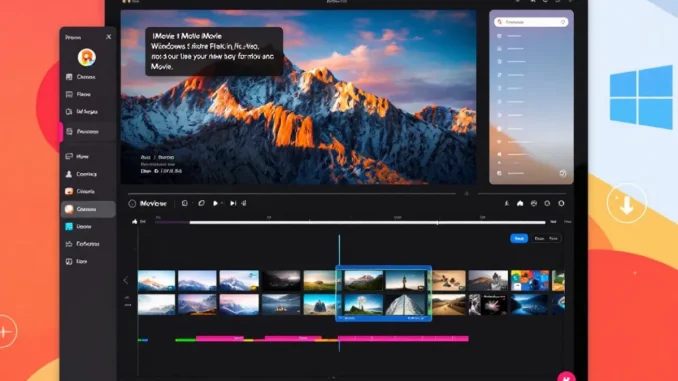
Task: Select the first mountain thumbnail in top row
Action: point(156,280)
